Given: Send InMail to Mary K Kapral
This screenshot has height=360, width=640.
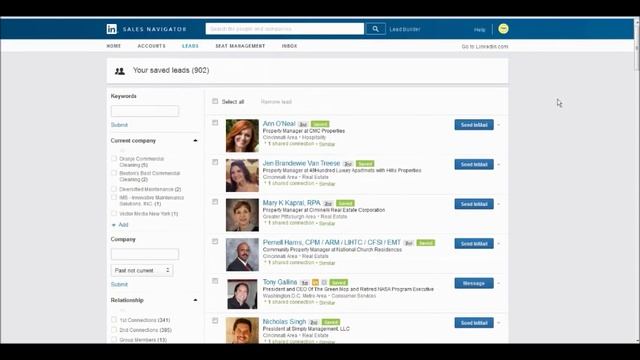Looking at the screenshot, I should [x=474, y=204].
